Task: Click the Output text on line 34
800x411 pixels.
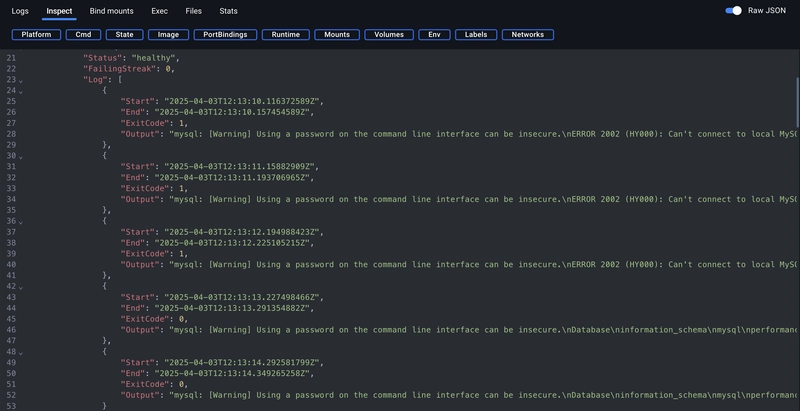Action: [x=484, y=199]
